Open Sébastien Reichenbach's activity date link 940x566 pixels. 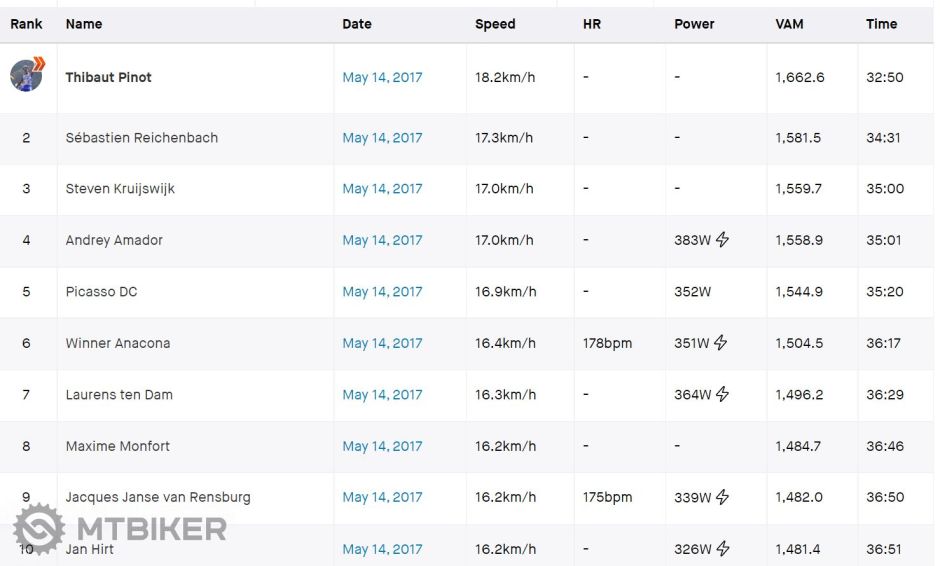tap(382, 138)
